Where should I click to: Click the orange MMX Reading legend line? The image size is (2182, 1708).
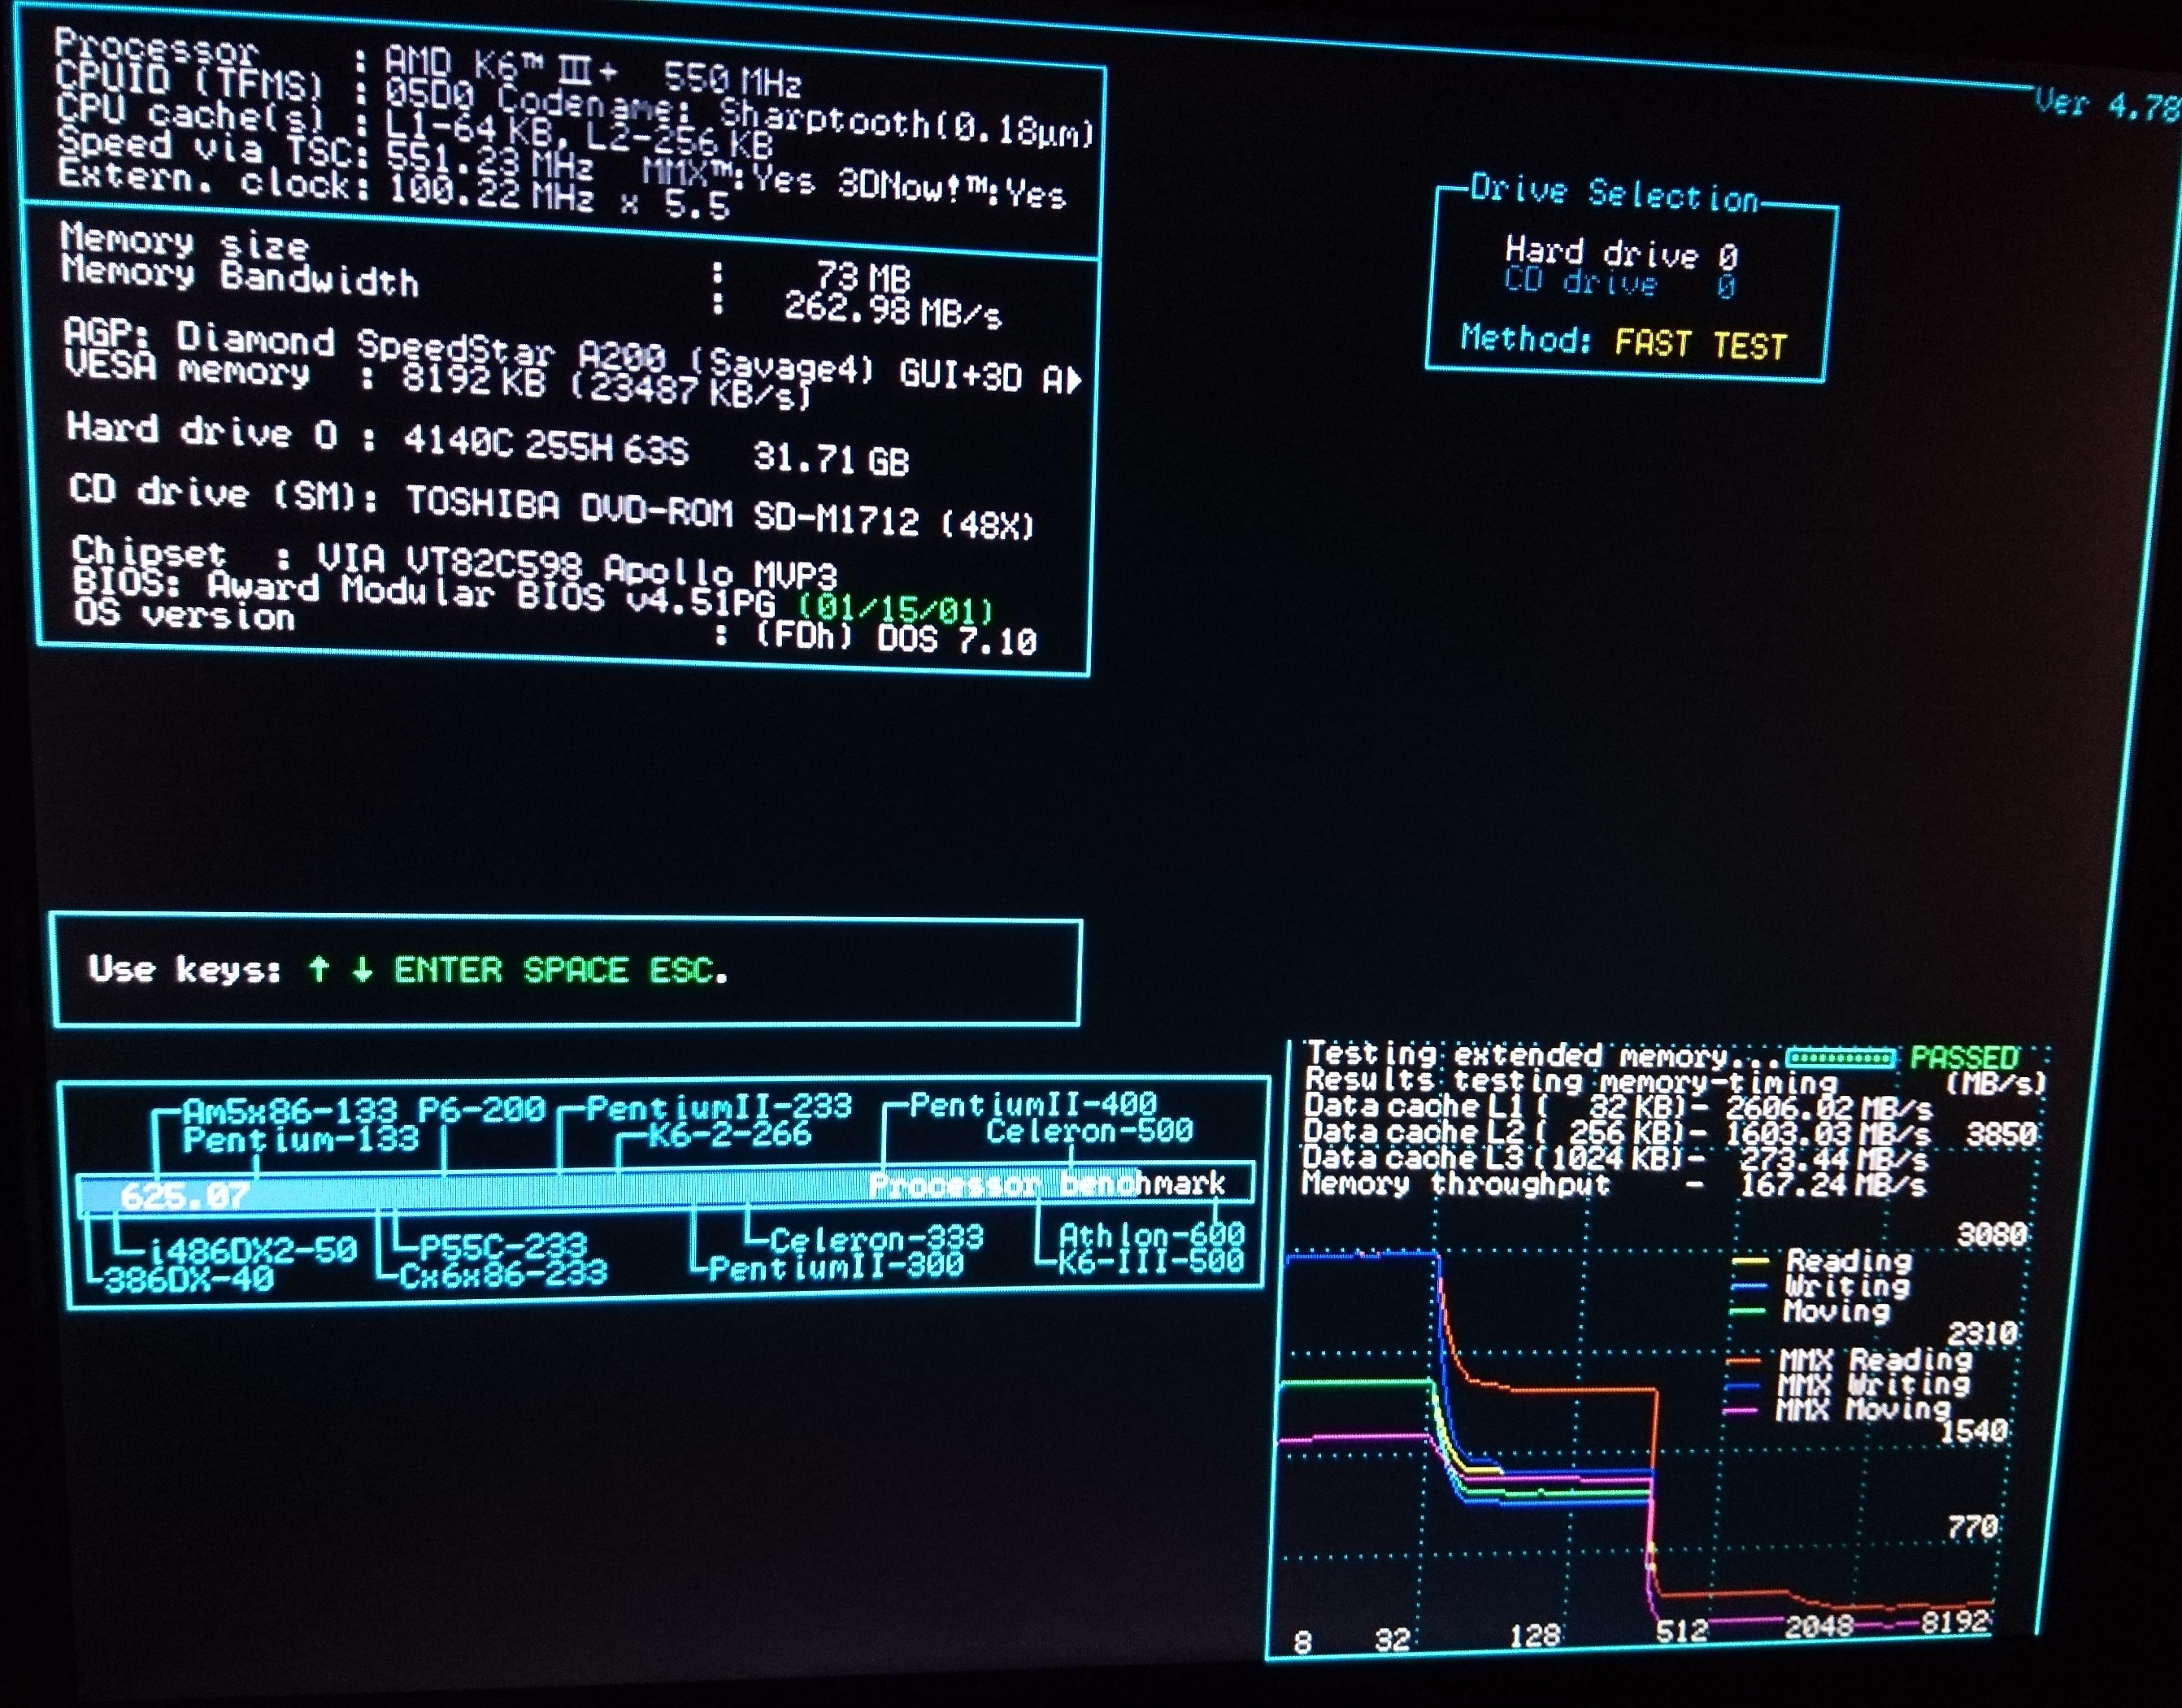pyautogui.click(x=1742, y=1361)
